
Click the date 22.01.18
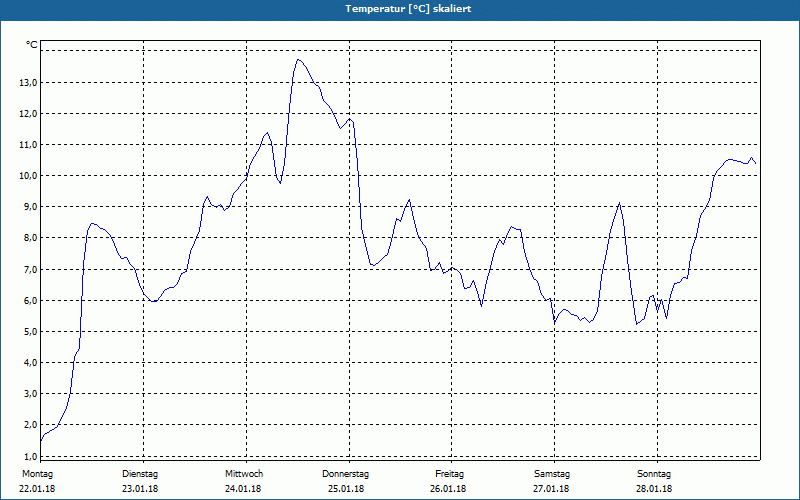tap(37, 489)
